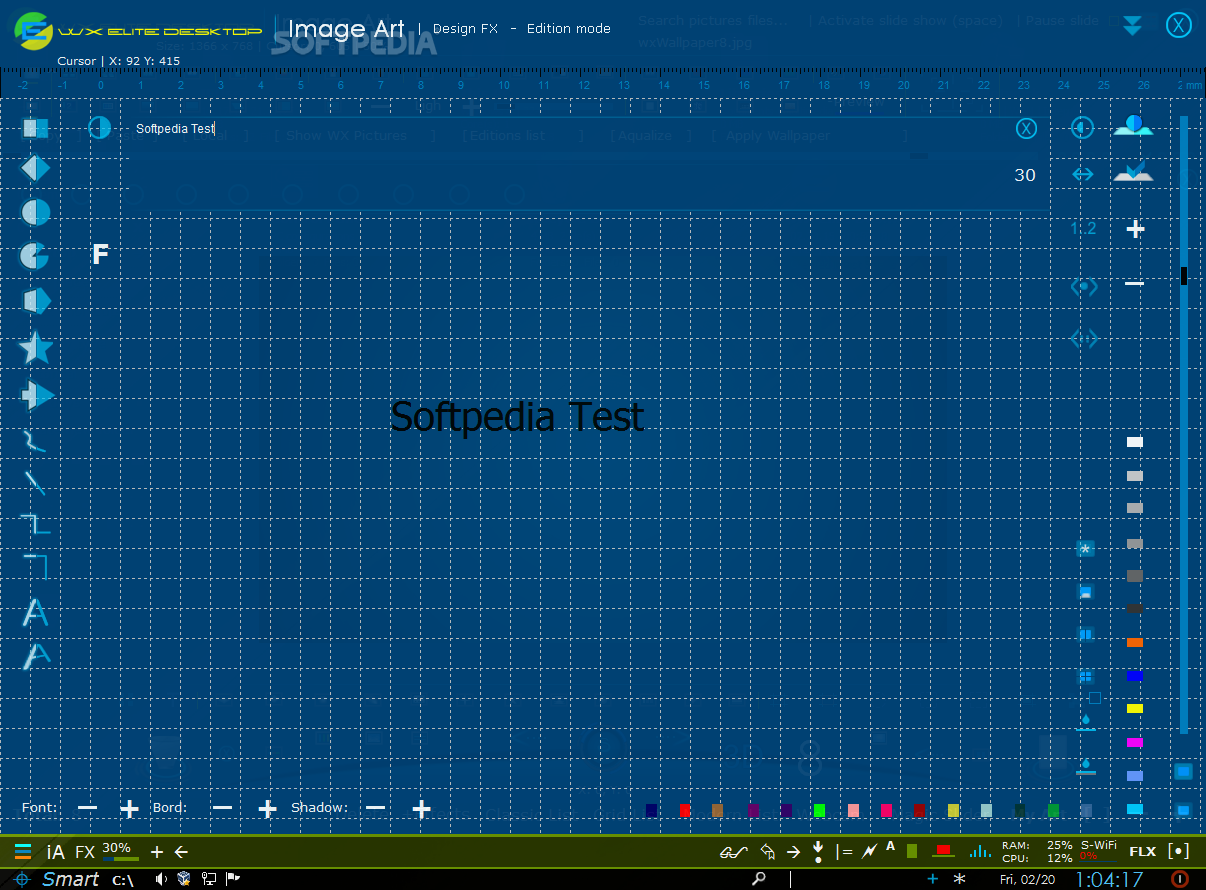
Task: Click the Smart label on taskbar
Action: click(70, 879)
